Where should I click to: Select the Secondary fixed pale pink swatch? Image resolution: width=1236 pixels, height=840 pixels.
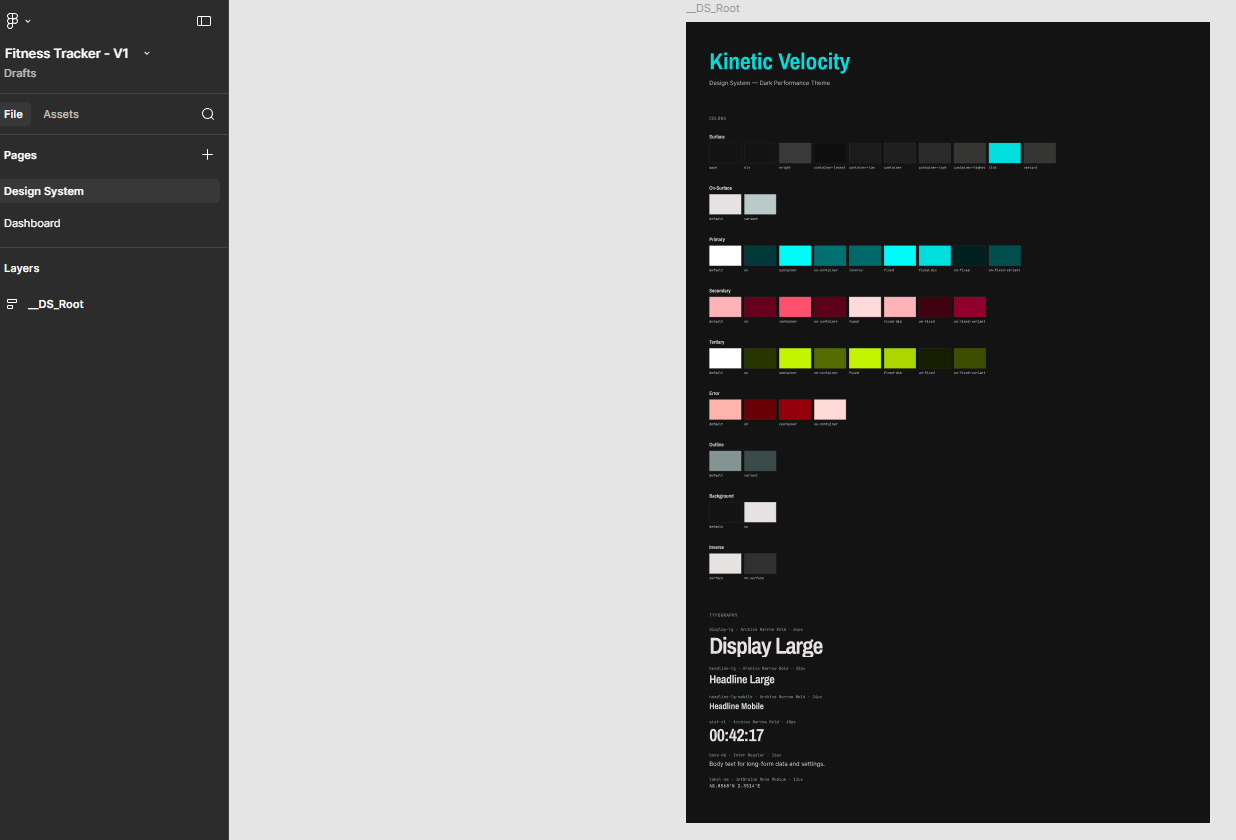pos(865,306)
